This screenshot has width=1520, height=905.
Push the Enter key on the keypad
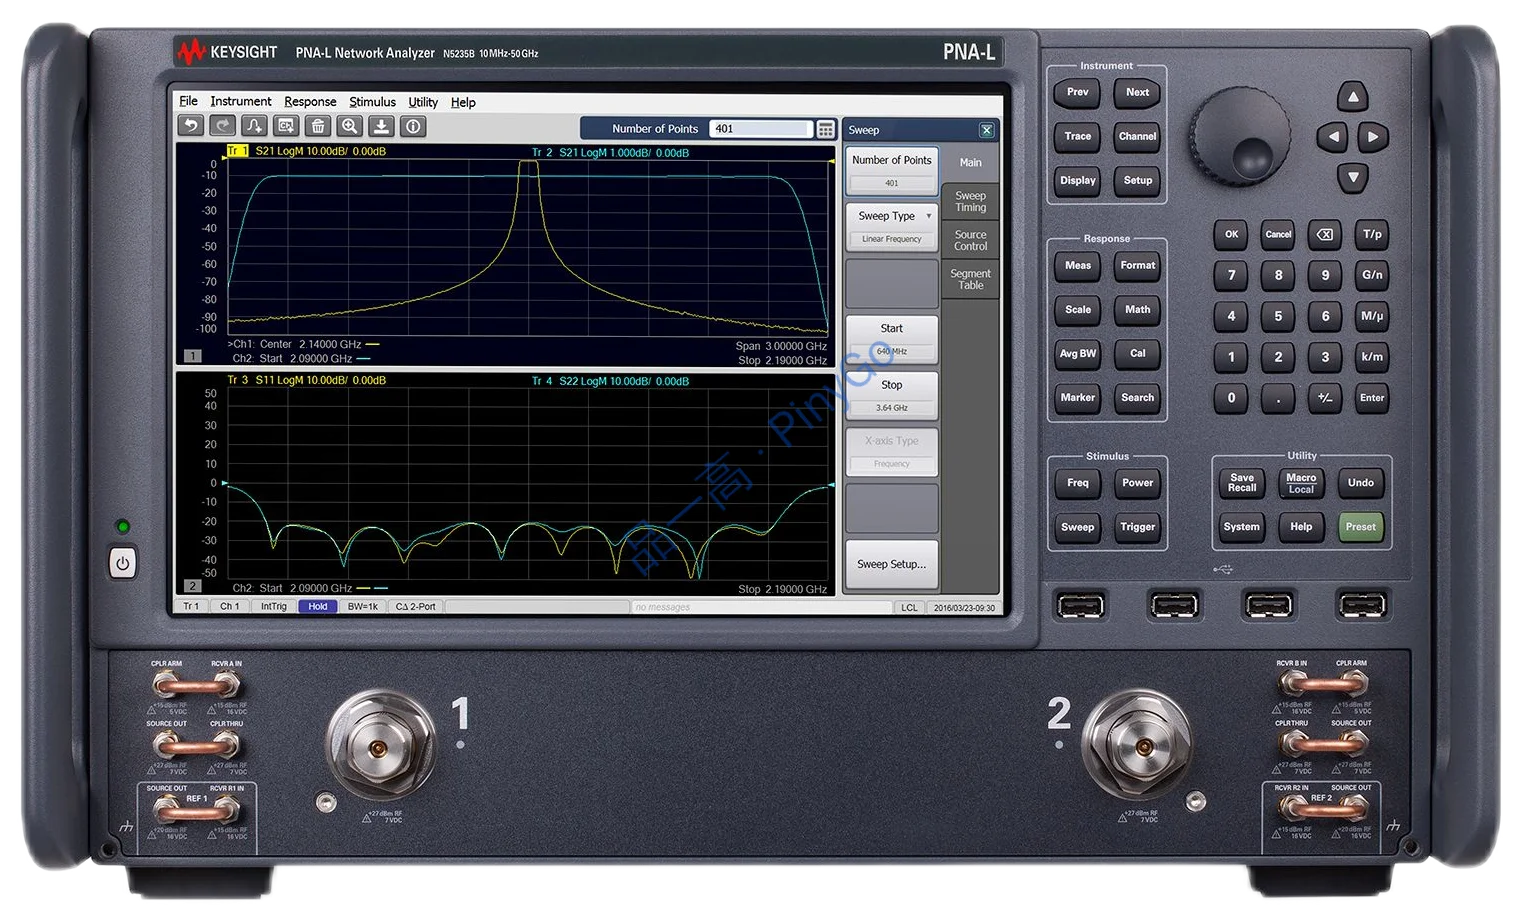click(x=1372, y=397)
